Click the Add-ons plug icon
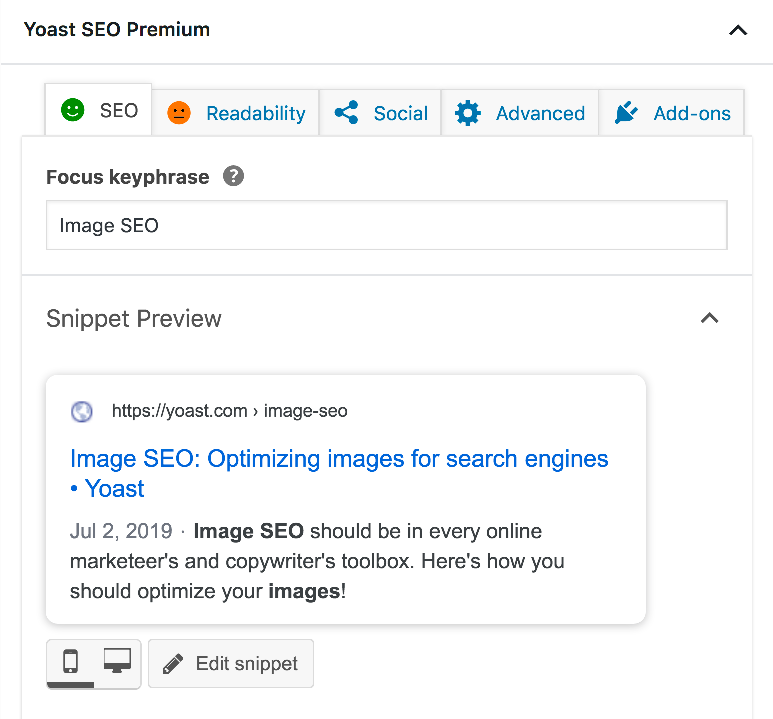Viewport: 773px width, 719px height. tap(627, 113)
